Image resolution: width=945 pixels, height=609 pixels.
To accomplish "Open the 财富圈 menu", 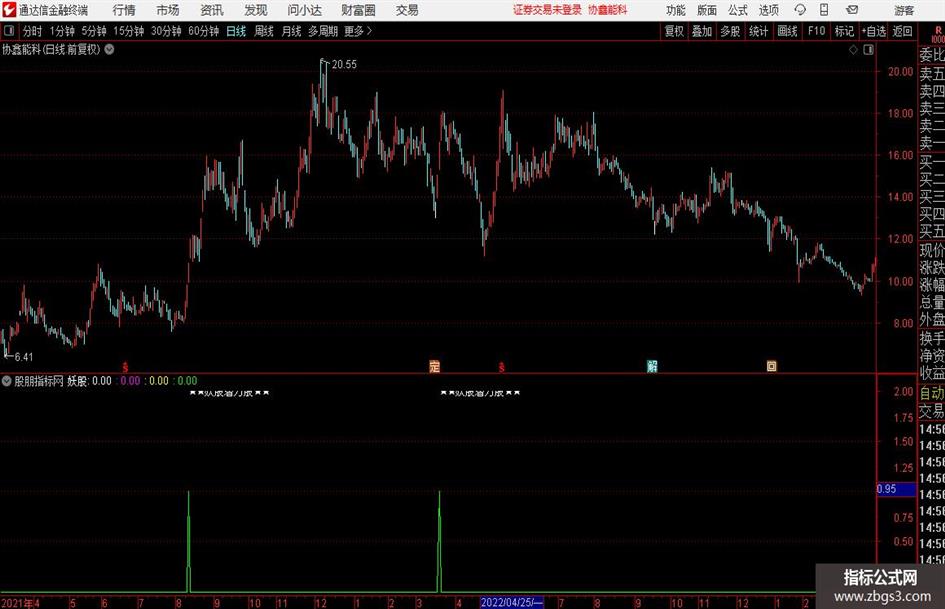I will (x=358, y=10).
